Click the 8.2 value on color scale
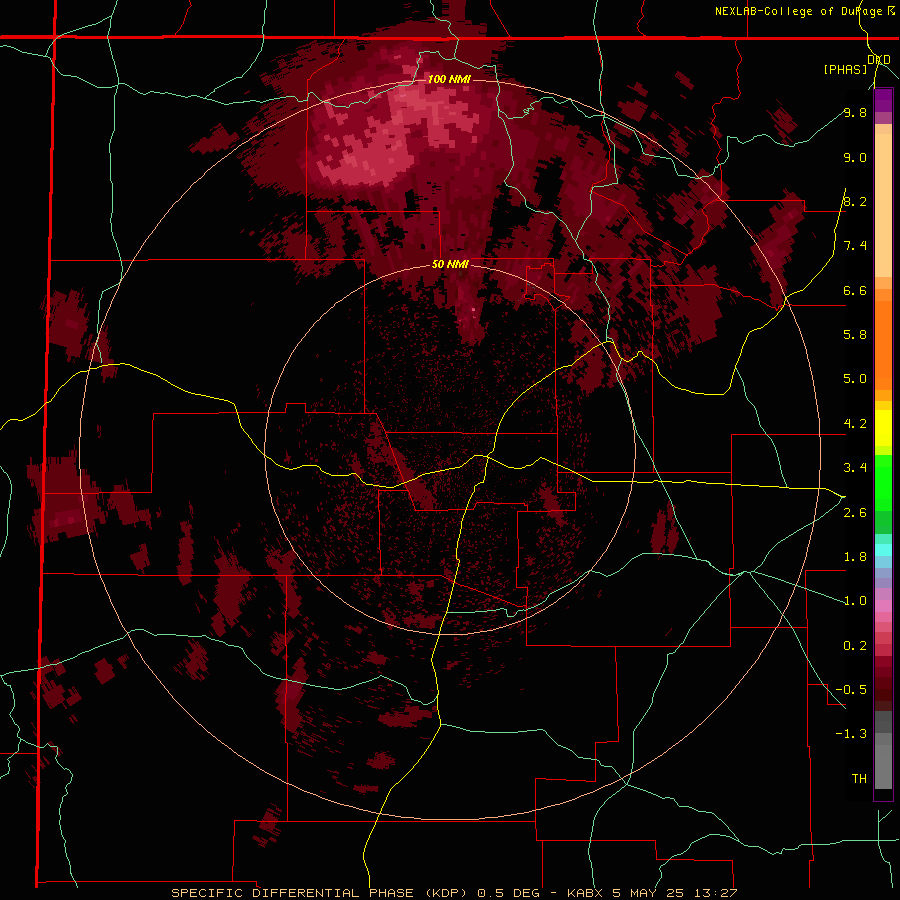Viewport: 900px width, 900px height. (x=855, y=201)
